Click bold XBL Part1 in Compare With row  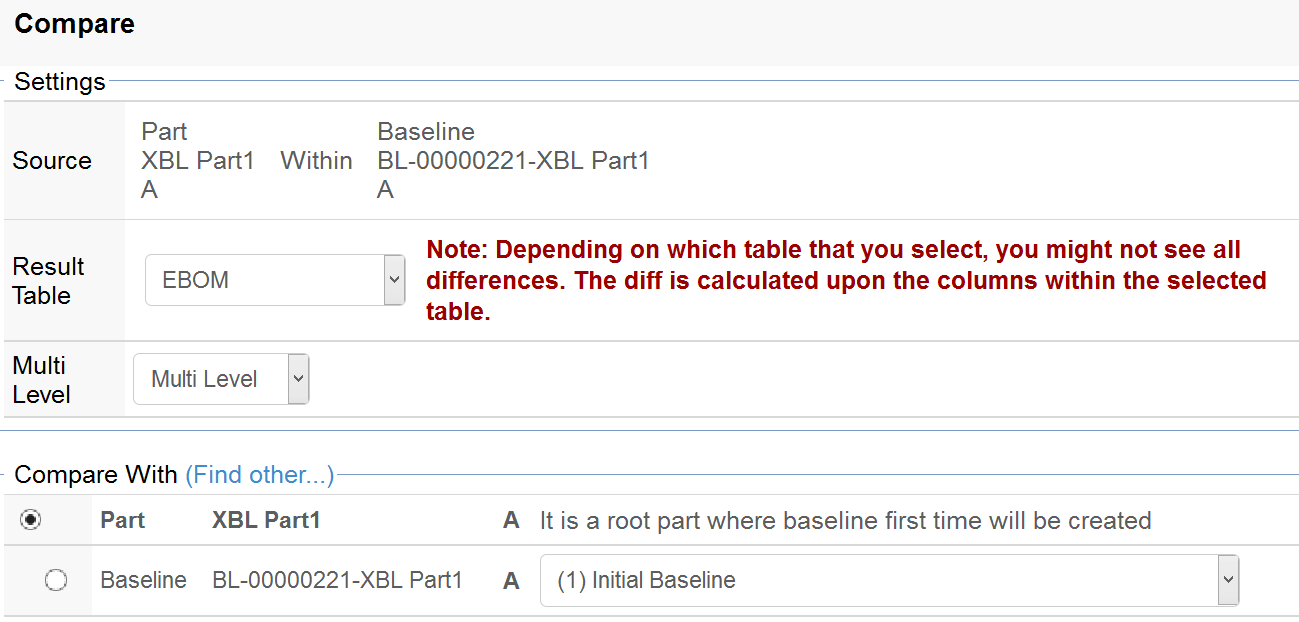pos(266,520)
